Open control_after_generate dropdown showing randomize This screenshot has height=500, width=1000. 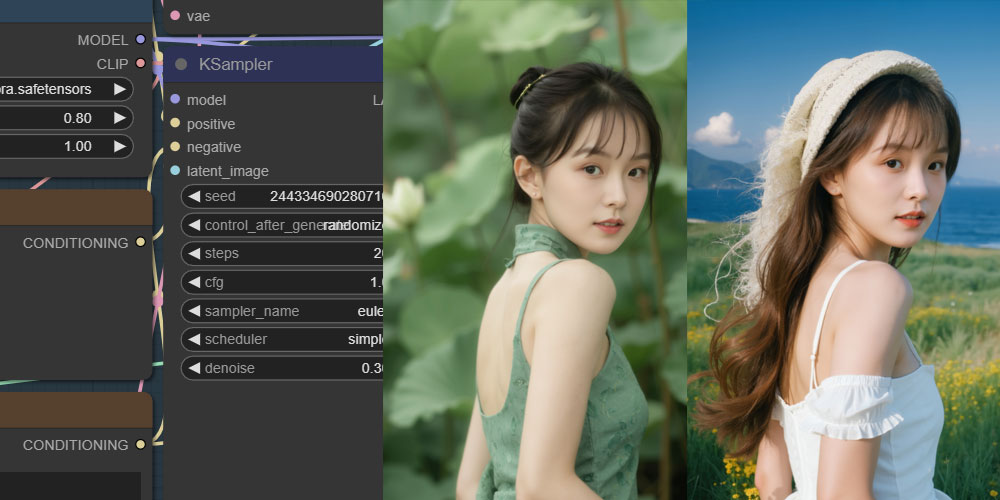click(282, 225)
